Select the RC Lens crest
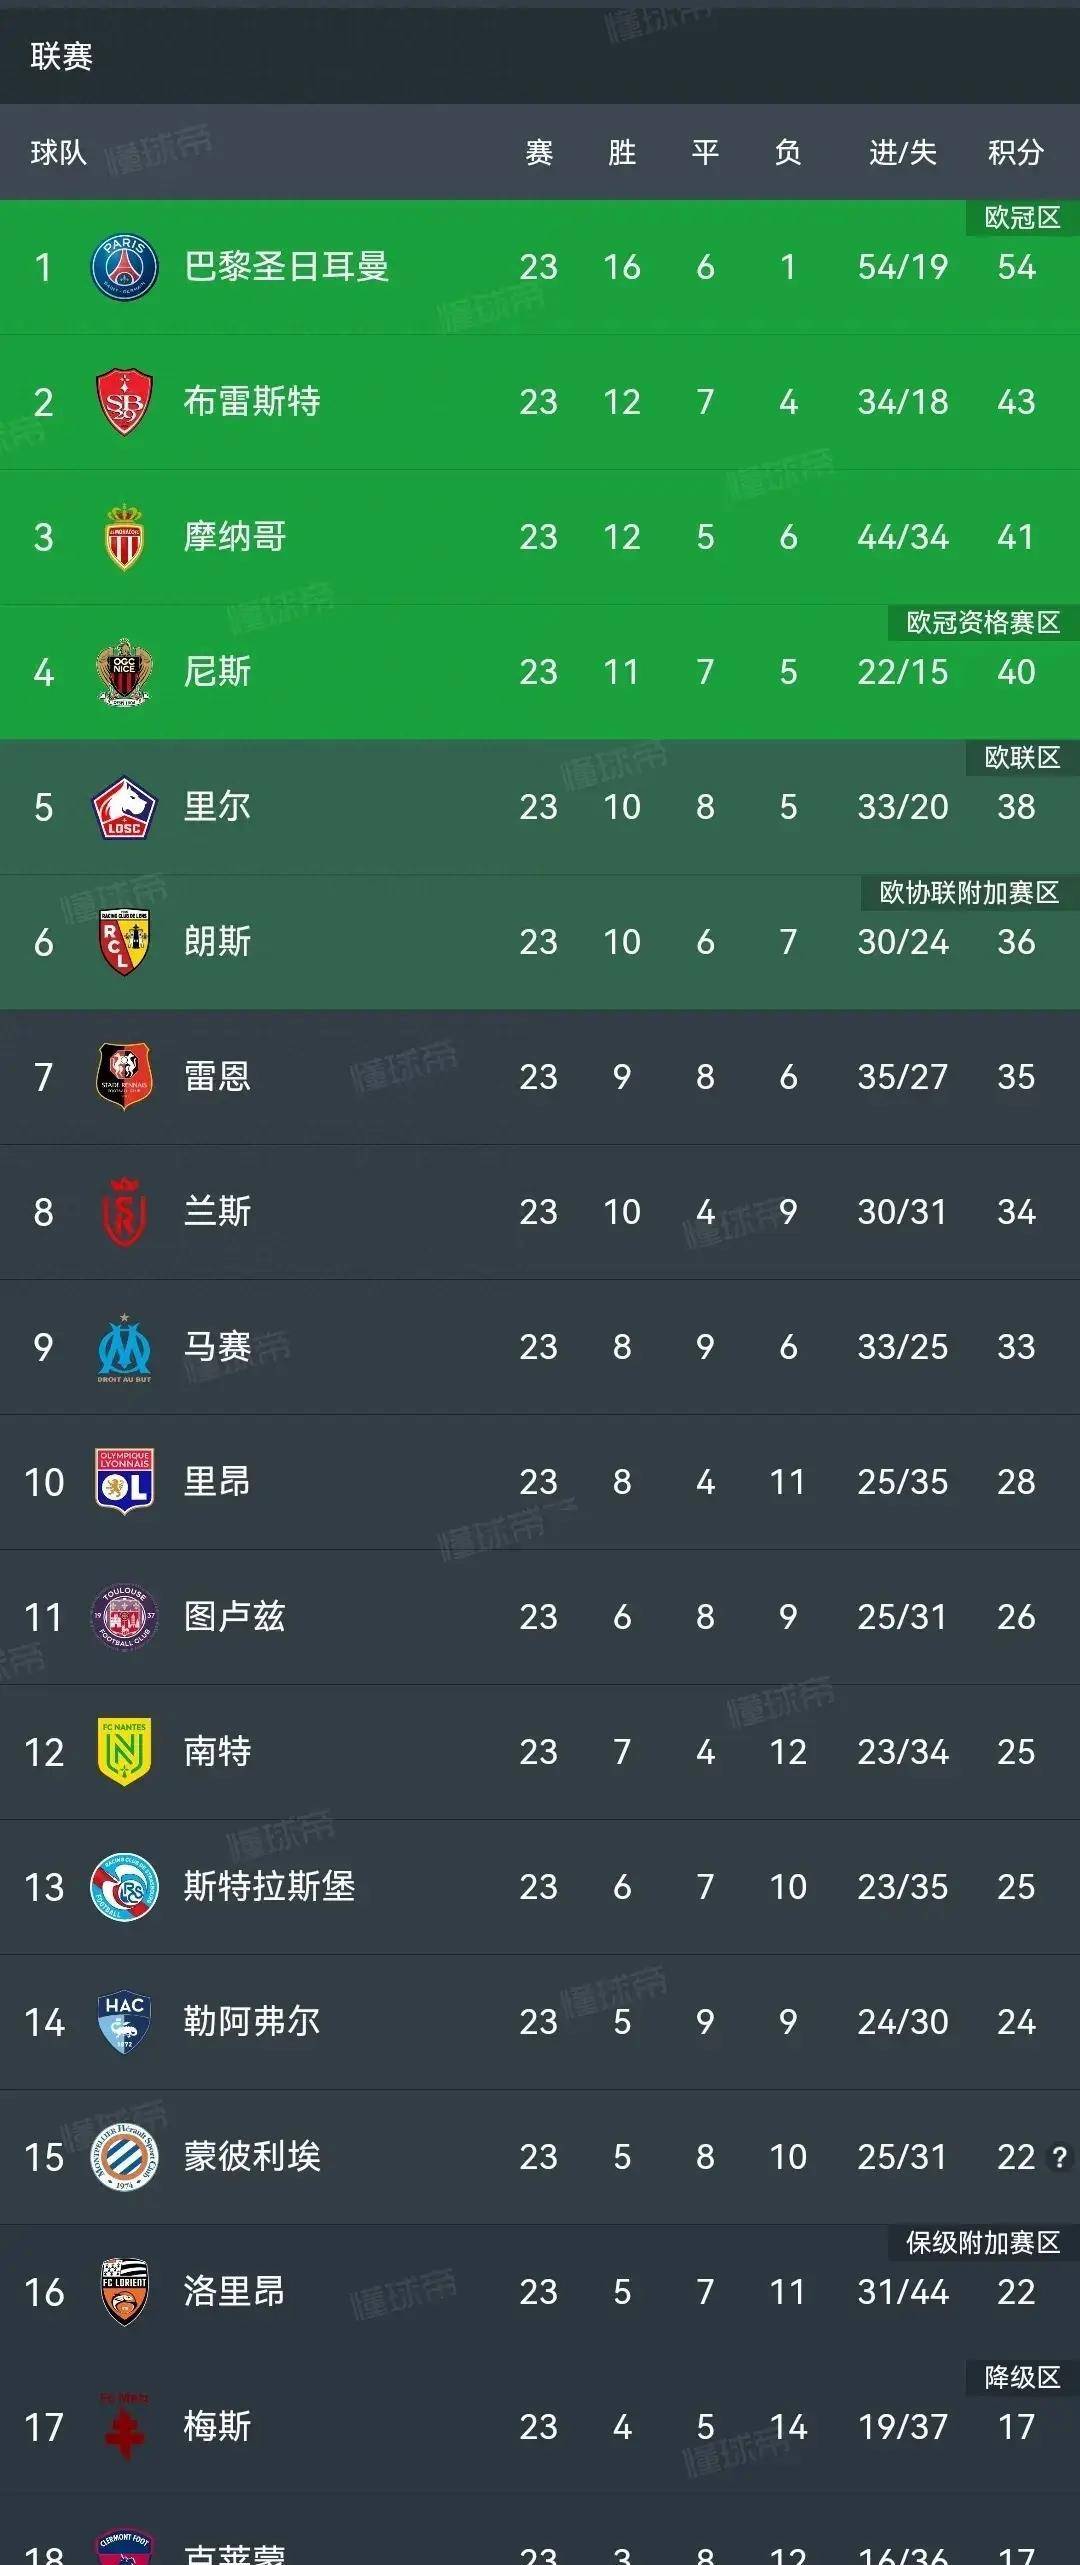The height and width of the screenshot is (2565, 1080). pyautogui.click(x=124, y=942)
